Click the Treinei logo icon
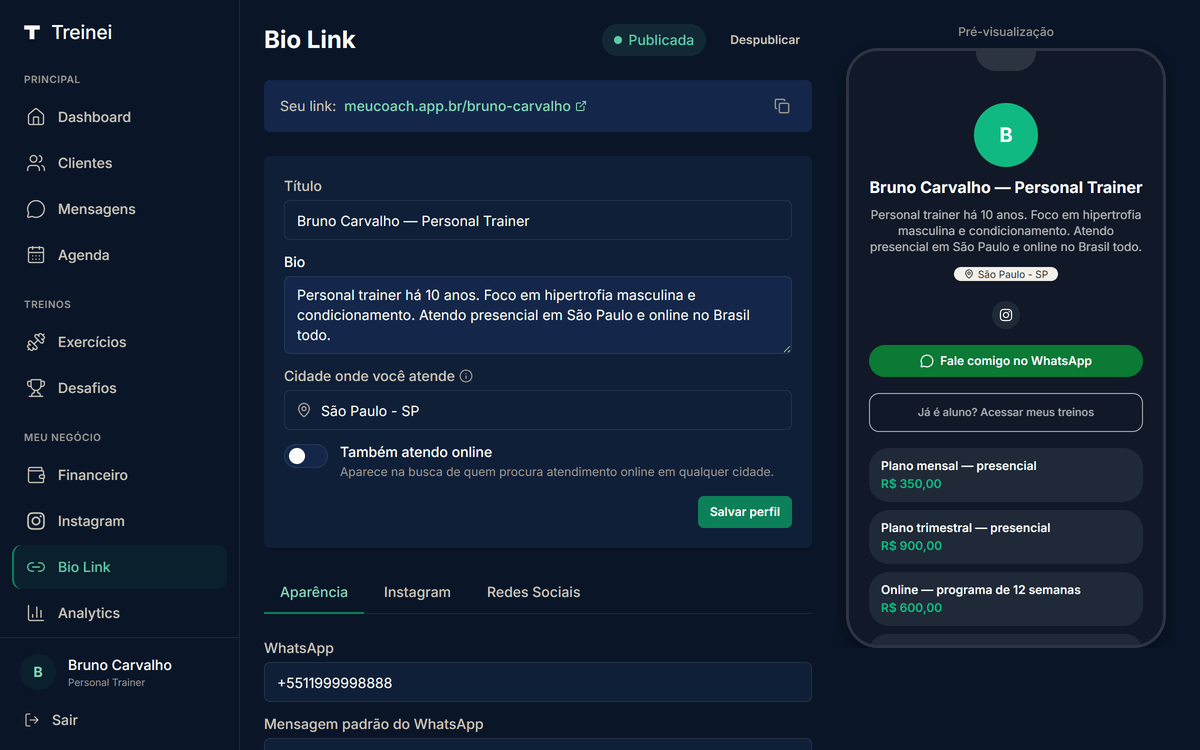Screen dimensions: 1200x750 click(x=32, y=32)
